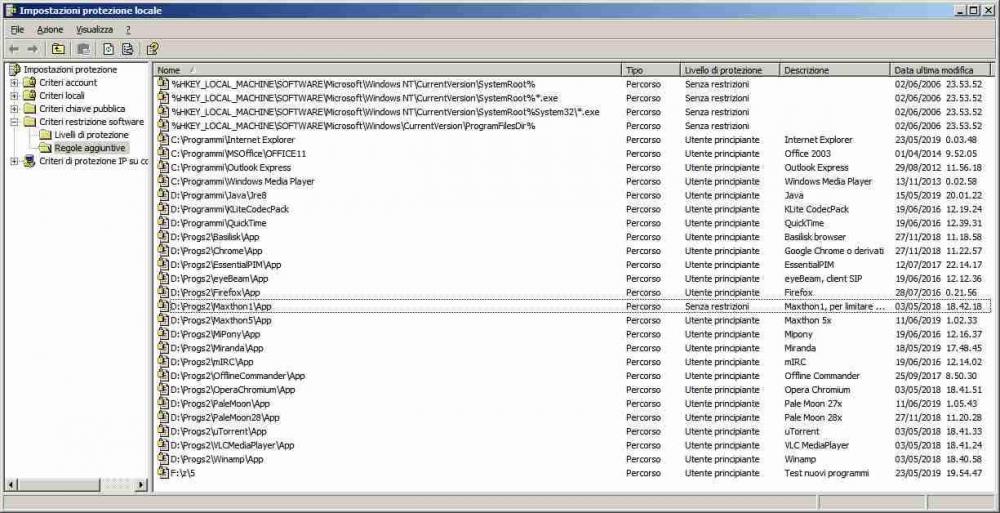This screenshot has width=1000, height=513.
Task: Sort by Data ultima modifica column header
Action: click(941, 70)
